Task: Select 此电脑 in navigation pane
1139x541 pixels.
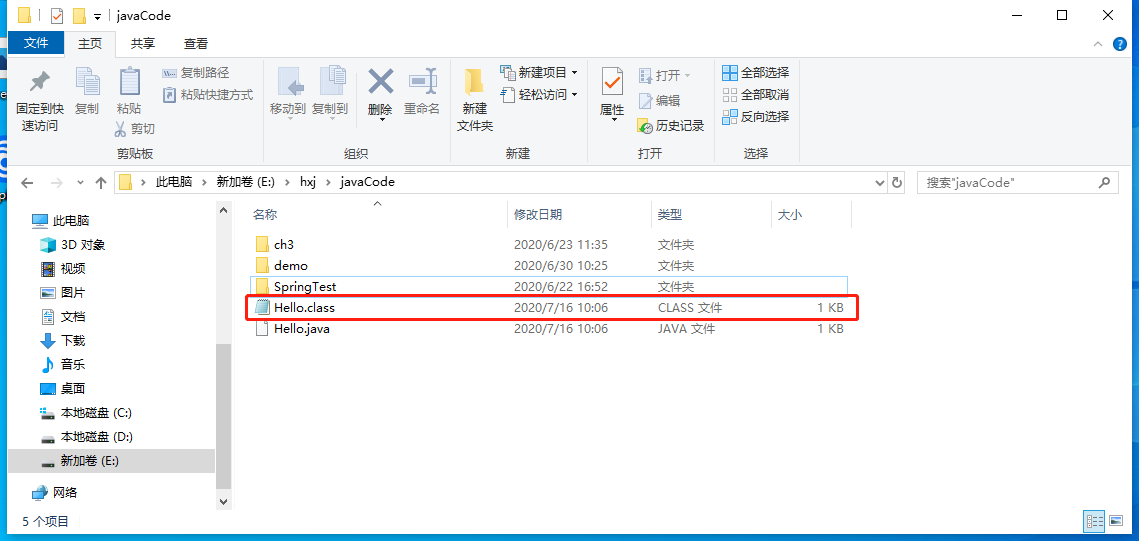Action: [61, 221]
